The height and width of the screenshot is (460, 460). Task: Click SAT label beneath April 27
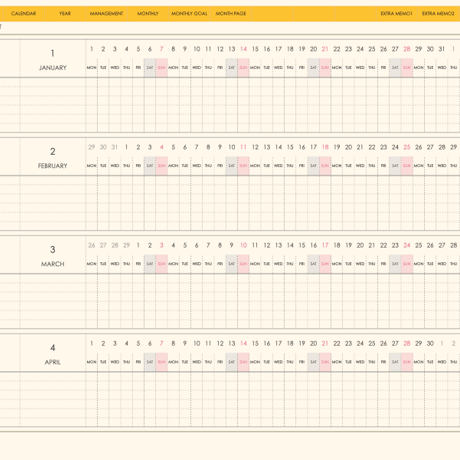pos(395,362)
